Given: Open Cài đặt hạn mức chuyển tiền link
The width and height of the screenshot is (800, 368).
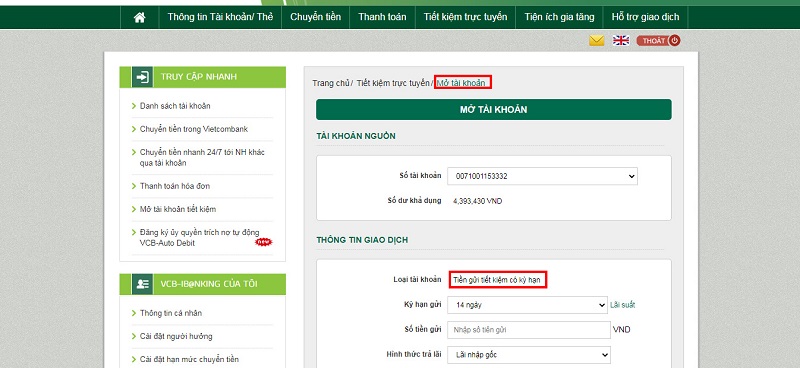Looking at the screenshot, I should pos(189,359).
